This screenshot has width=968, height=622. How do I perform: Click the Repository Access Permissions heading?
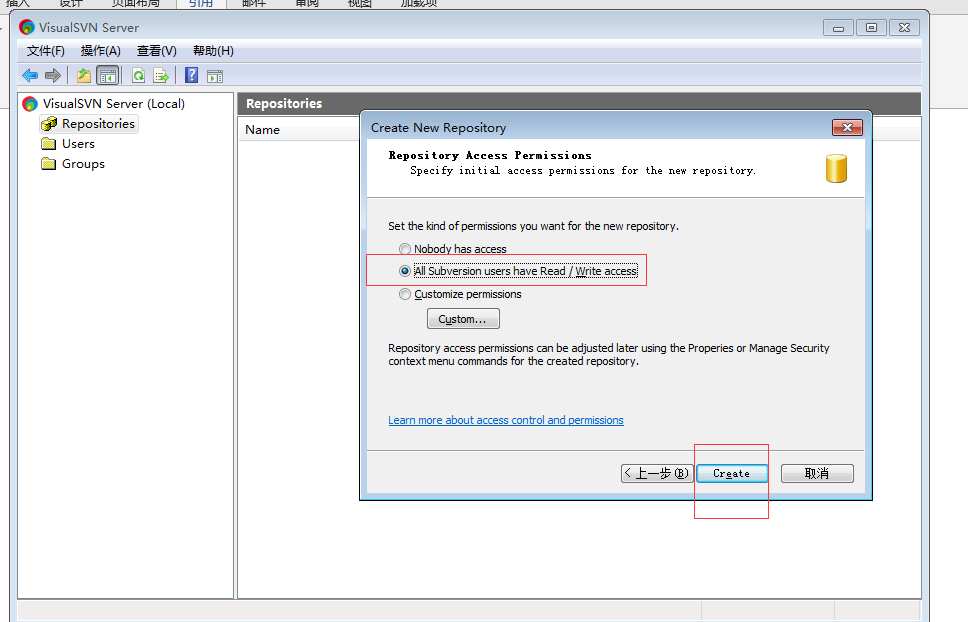click(x=490, y=156)
